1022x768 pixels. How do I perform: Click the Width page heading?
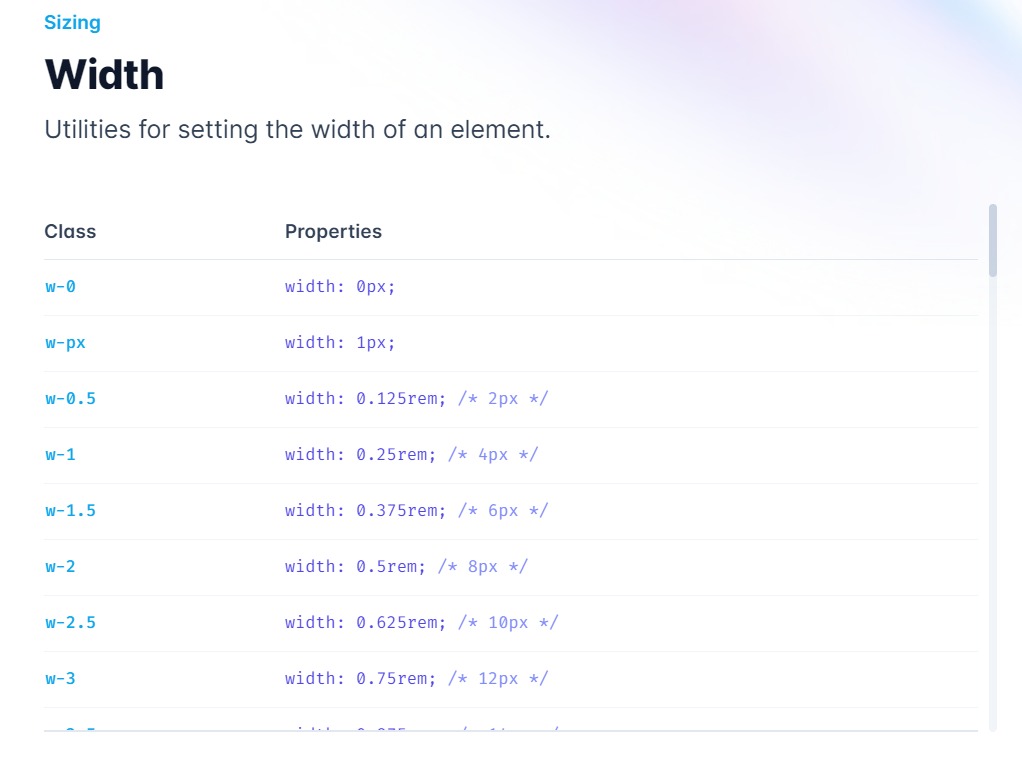coord(104,74)
